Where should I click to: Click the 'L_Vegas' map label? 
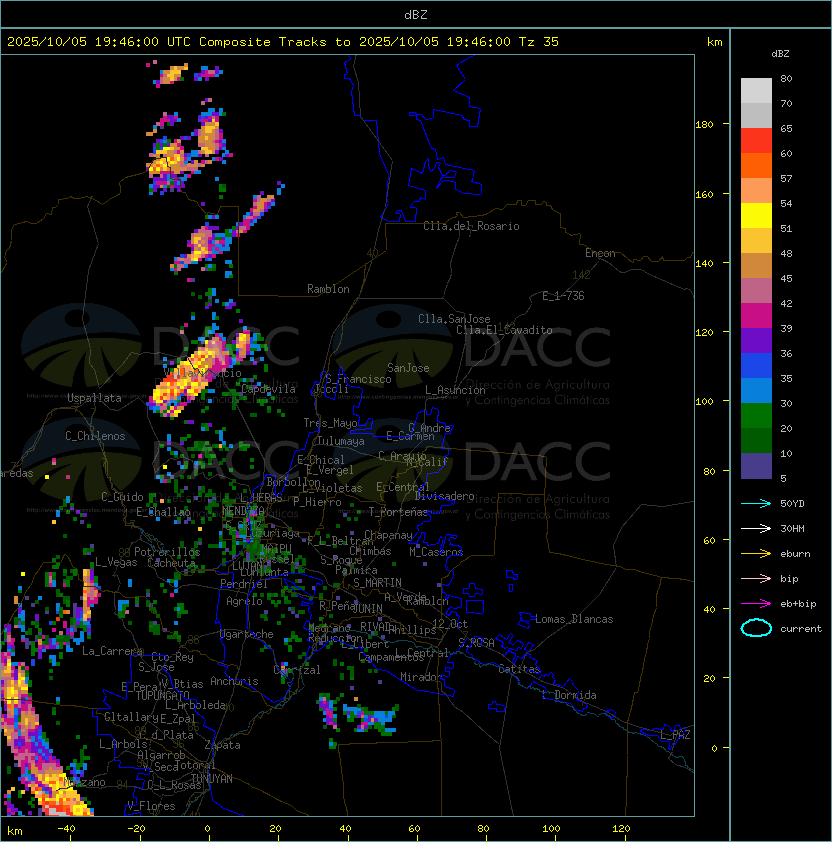click(x=116, y=562)
